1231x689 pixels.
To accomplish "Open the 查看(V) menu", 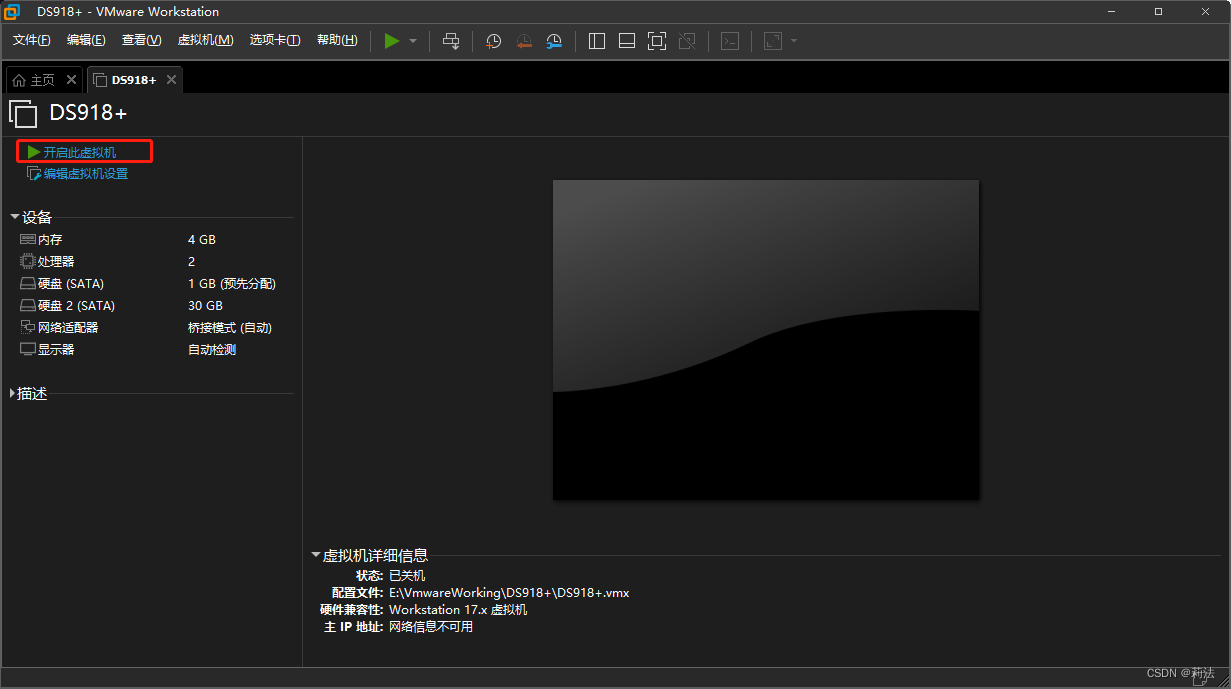I will click(141, 40).
